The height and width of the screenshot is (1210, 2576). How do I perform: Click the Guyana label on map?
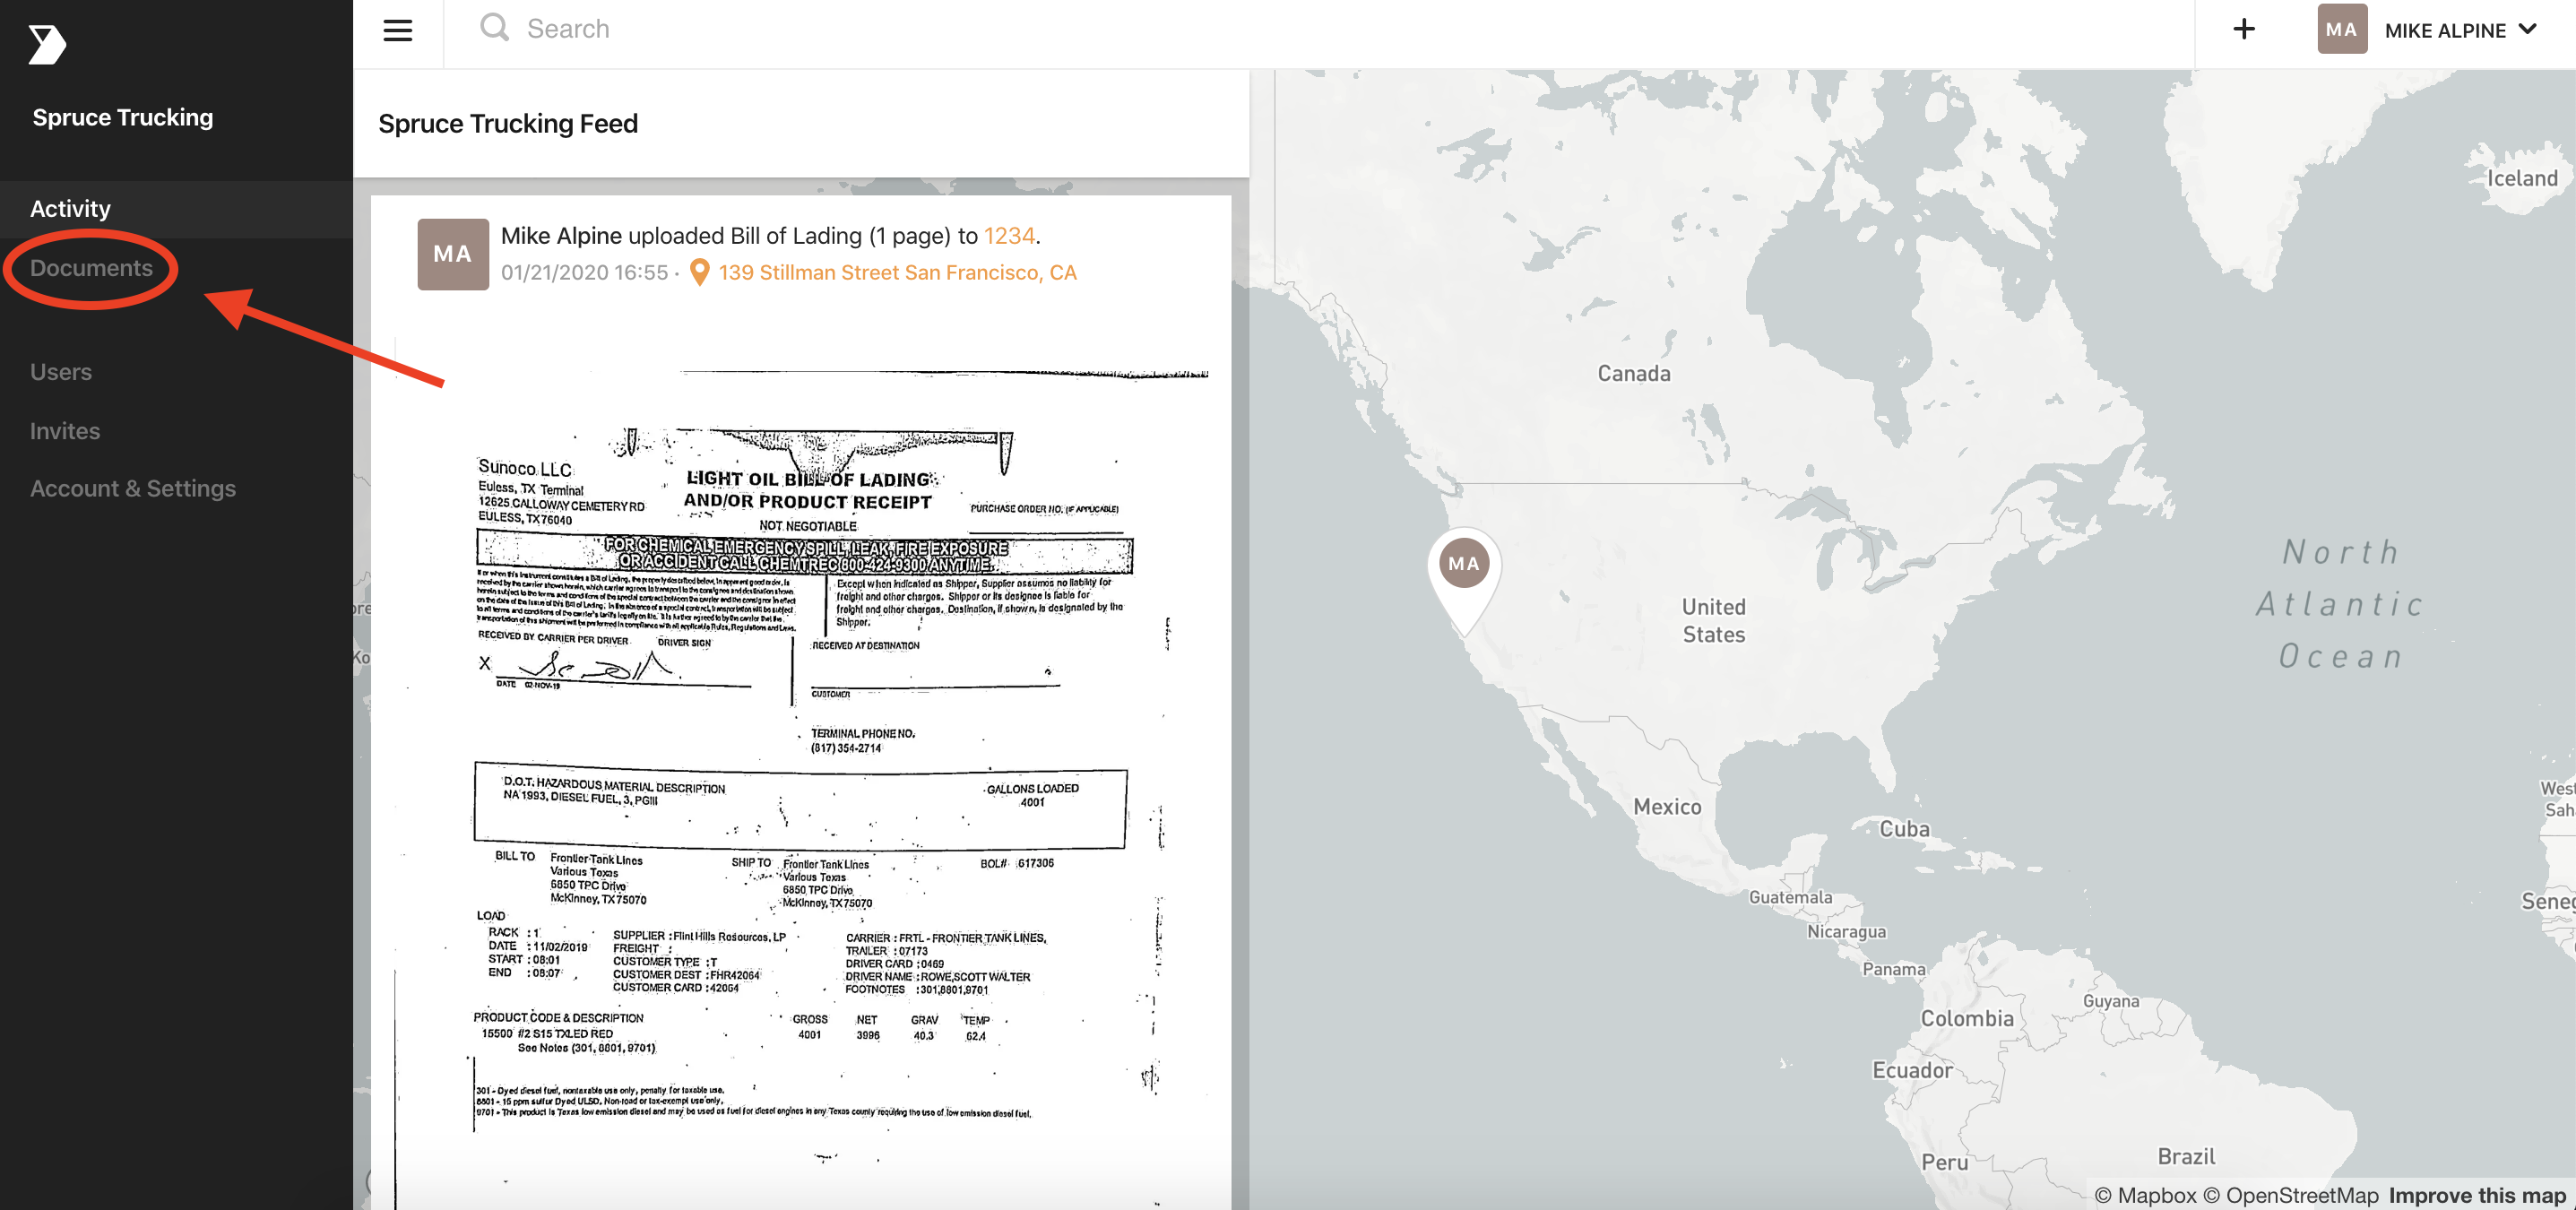click(2111, 1001)
